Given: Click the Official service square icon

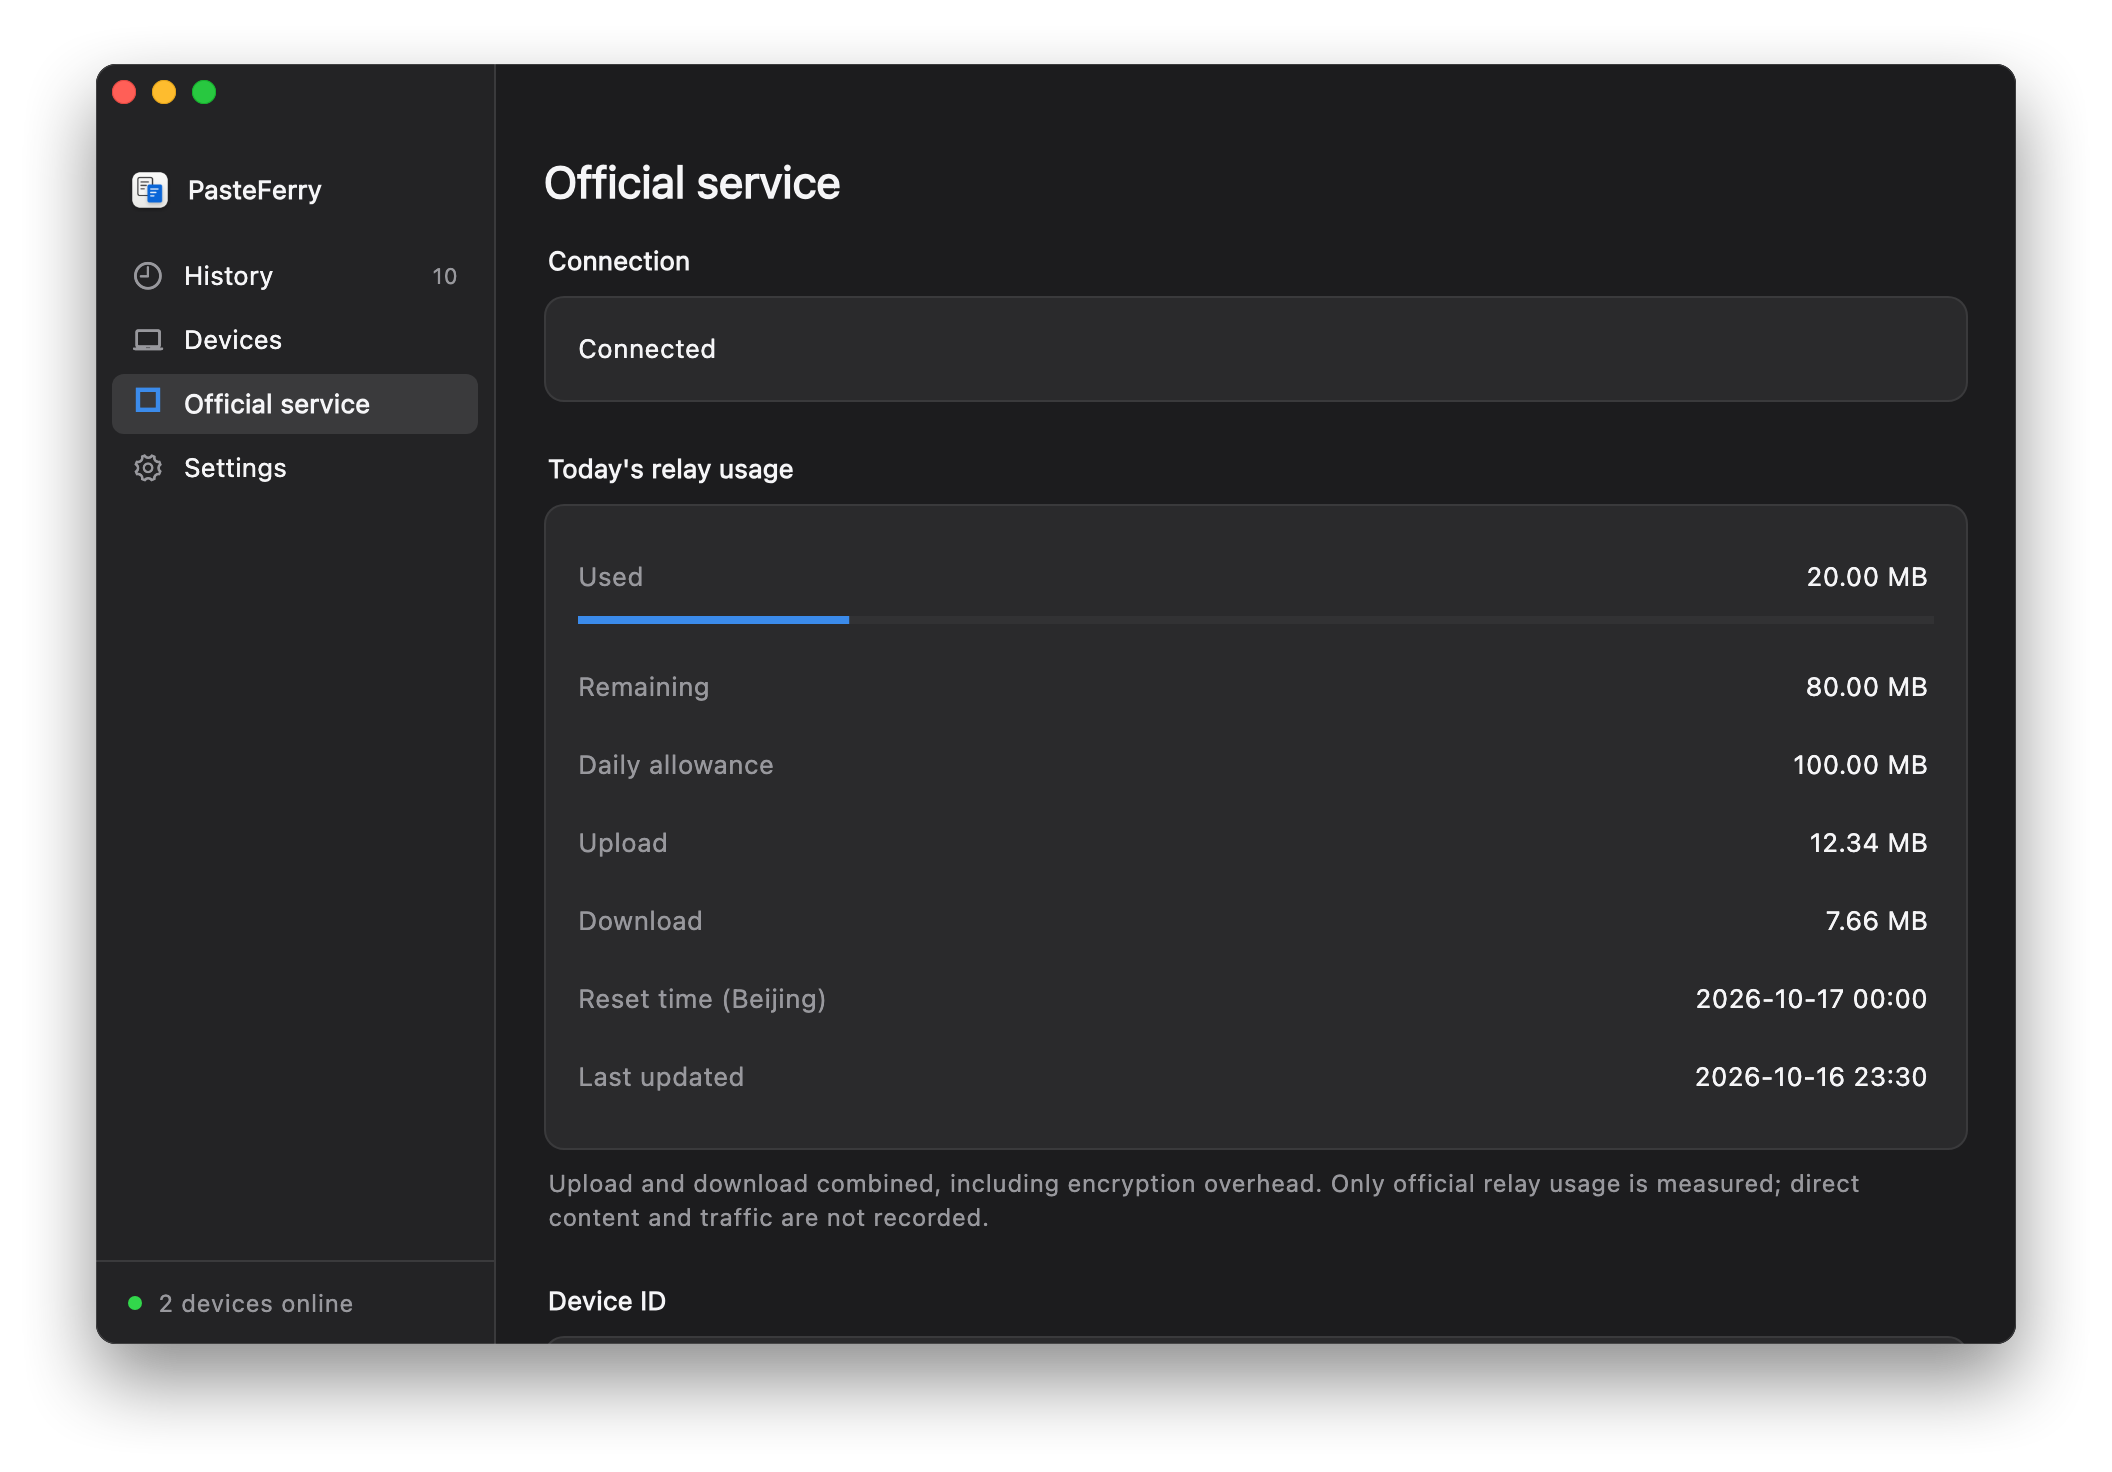Looking at the screenshot, I should pos(148,401).
